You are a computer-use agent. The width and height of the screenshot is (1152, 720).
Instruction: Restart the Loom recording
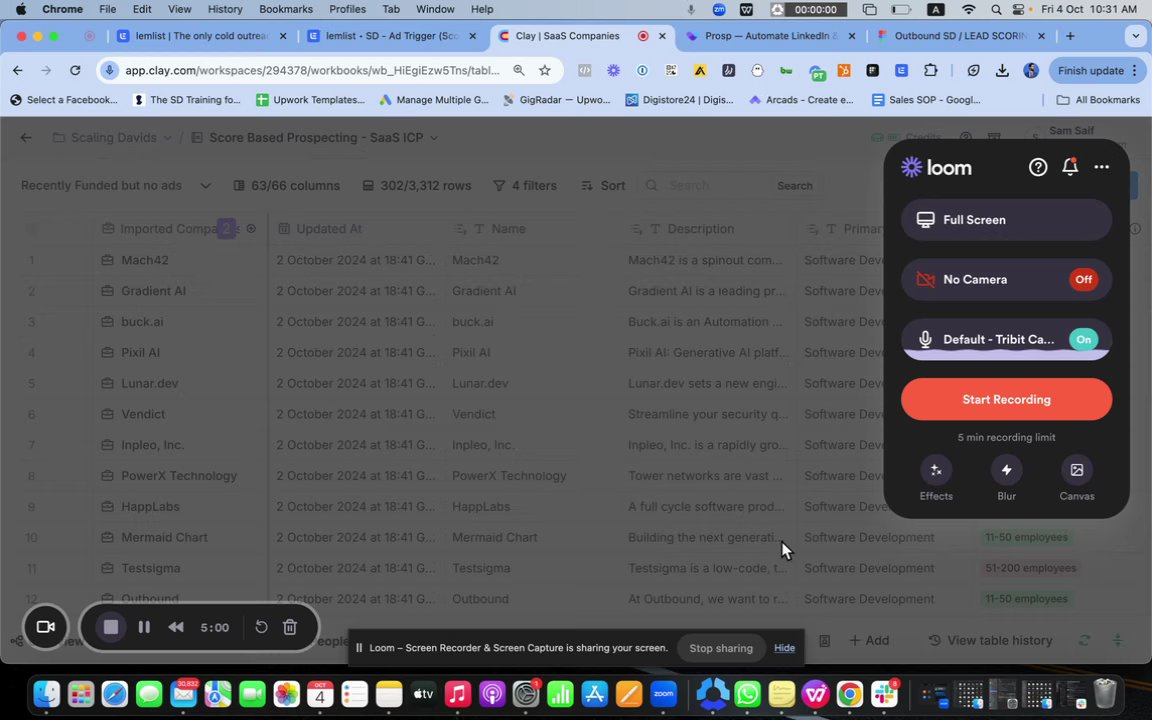pyautogui.click(x=261, y=627)
